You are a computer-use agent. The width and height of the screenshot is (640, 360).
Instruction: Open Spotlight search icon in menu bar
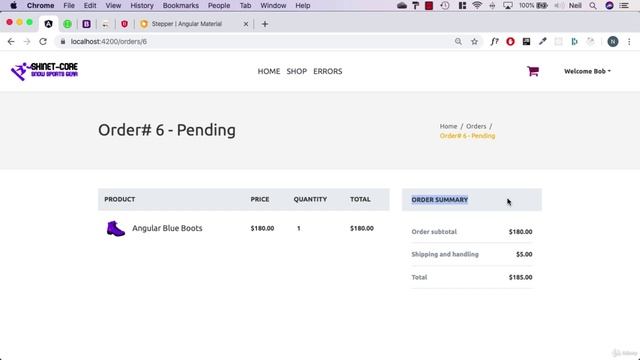593,5
